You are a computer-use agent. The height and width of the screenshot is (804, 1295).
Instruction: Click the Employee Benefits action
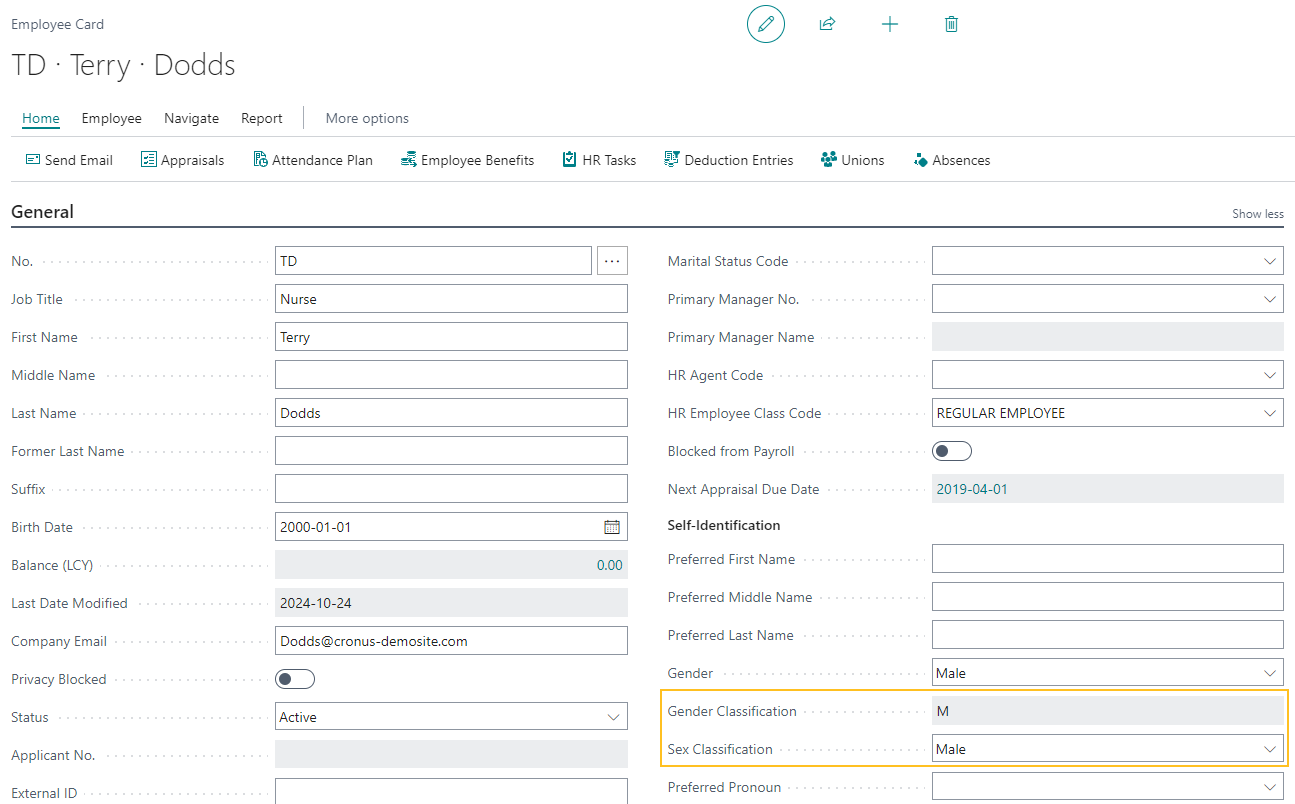coord(466,159)
